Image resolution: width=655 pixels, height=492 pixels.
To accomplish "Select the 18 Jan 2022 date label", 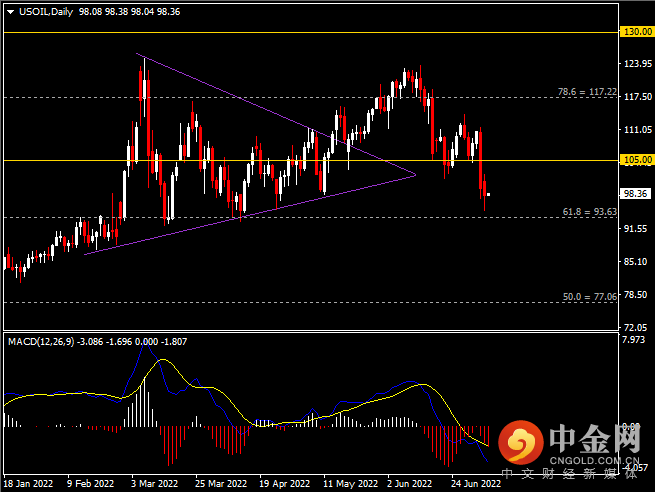I will click(x=28, y=484).
